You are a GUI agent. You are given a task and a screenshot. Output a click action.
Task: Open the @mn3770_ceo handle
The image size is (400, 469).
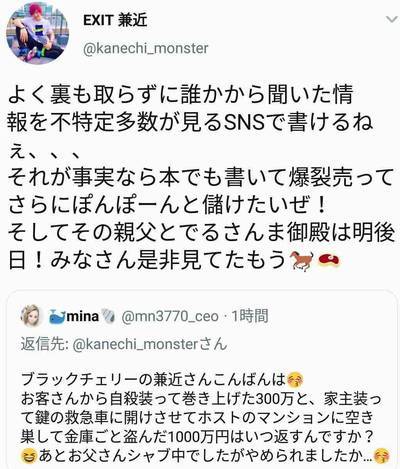point(170,316)
